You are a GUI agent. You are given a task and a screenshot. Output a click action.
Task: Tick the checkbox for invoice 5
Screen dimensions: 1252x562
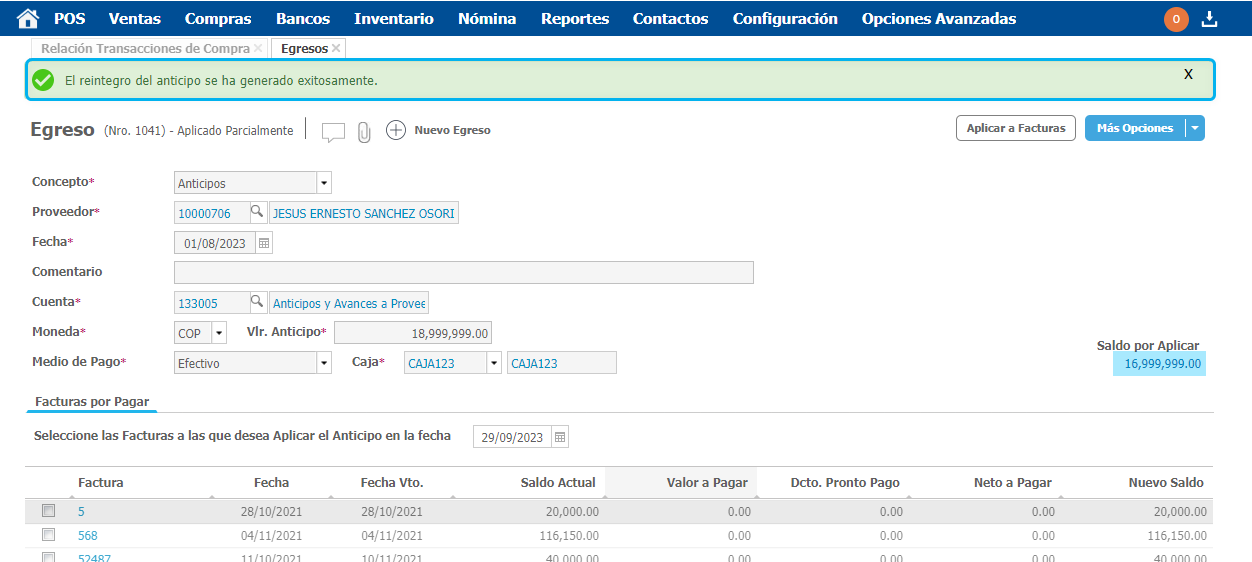48,511
